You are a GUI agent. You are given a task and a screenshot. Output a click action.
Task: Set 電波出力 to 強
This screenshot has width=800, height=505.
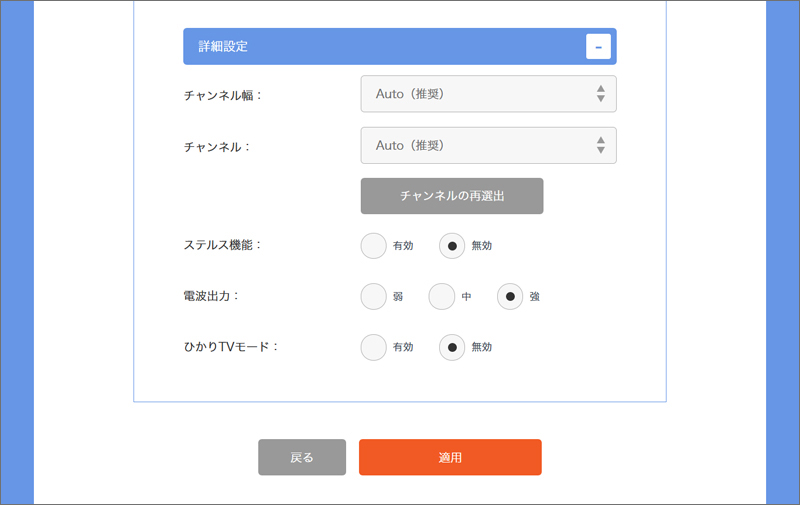510,296
